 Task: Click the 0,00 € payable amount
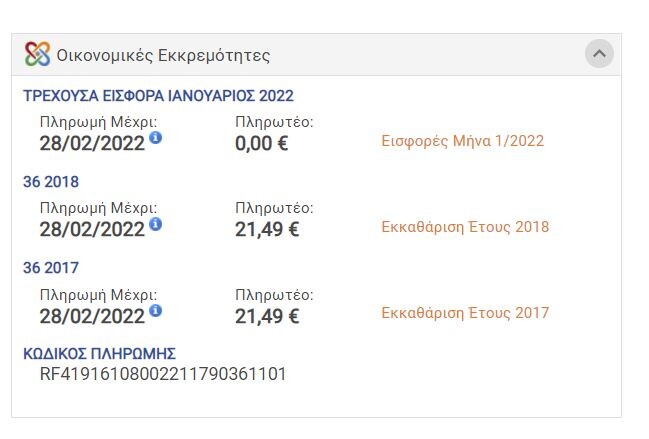tap(262, 144)
